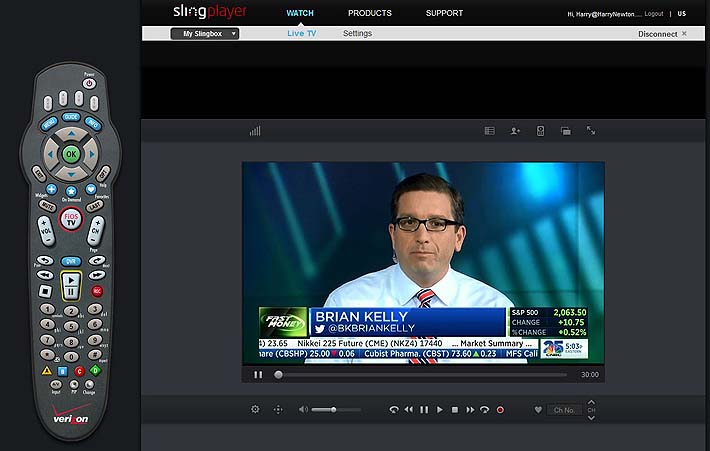The height and width of the screenshot is (451, 710).
Task: Check the signal strength bars icon
Action: (255, 131)
